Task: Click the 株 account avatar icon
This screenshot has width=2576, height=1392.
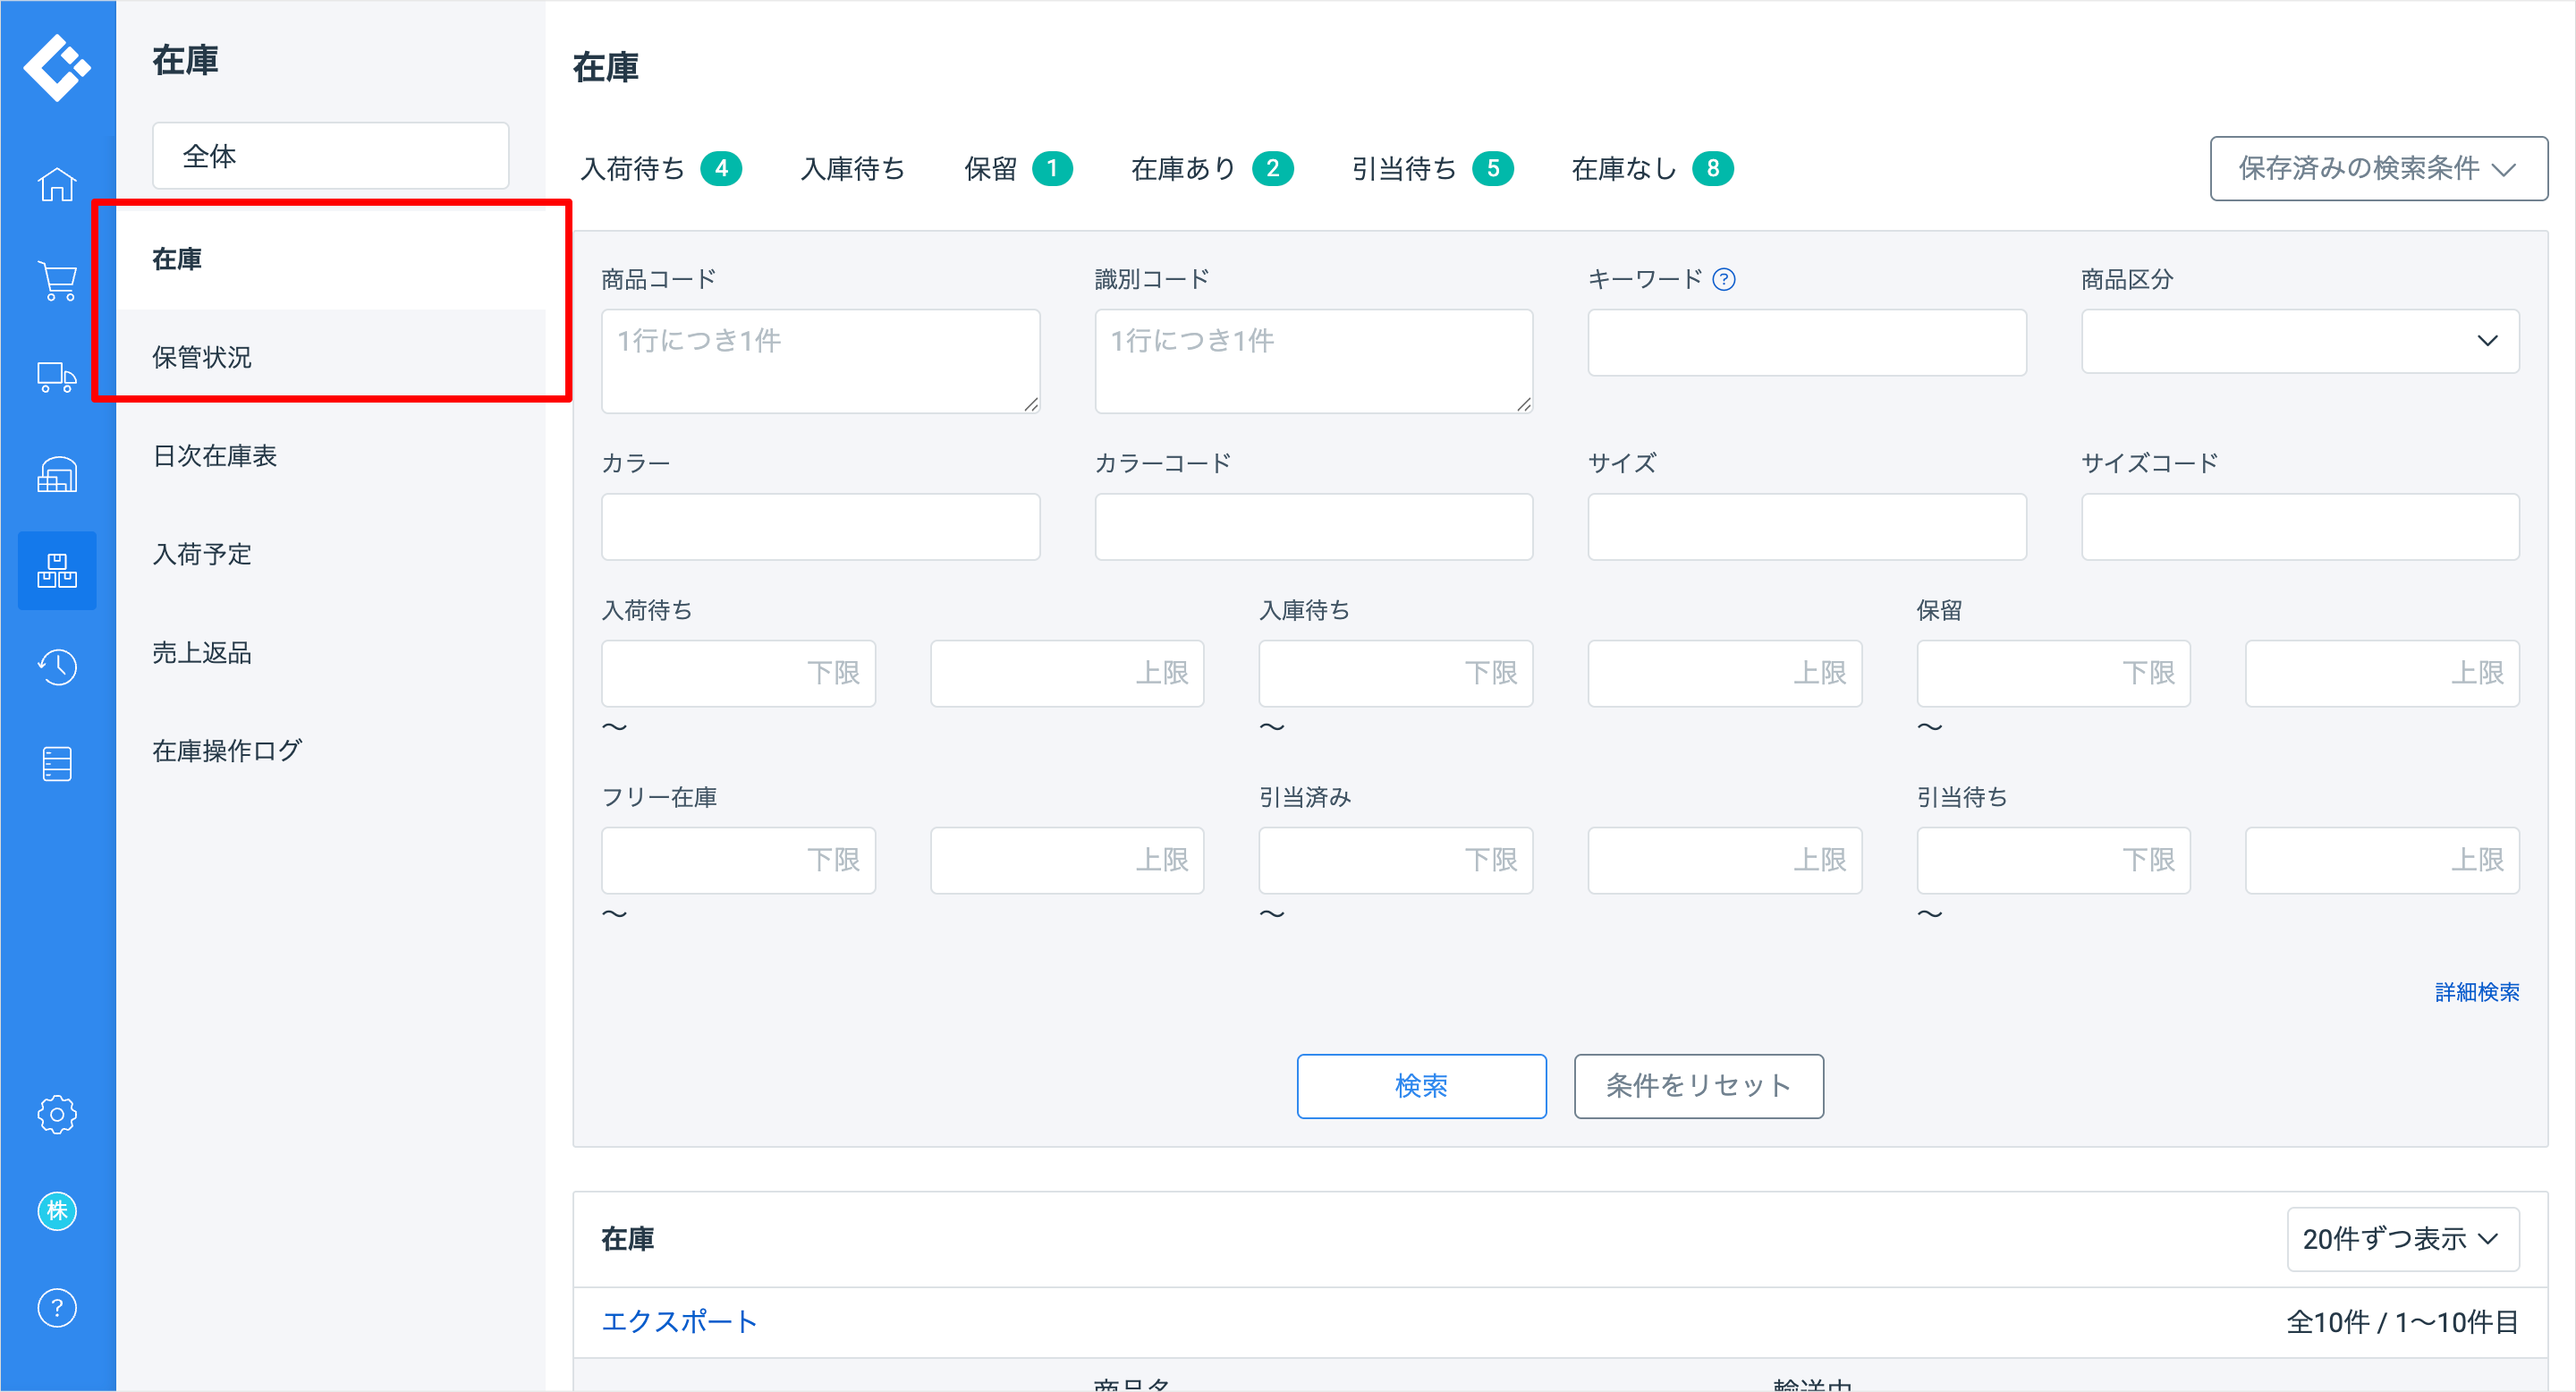Action: pyautogui.click(x=57, y=1211)
